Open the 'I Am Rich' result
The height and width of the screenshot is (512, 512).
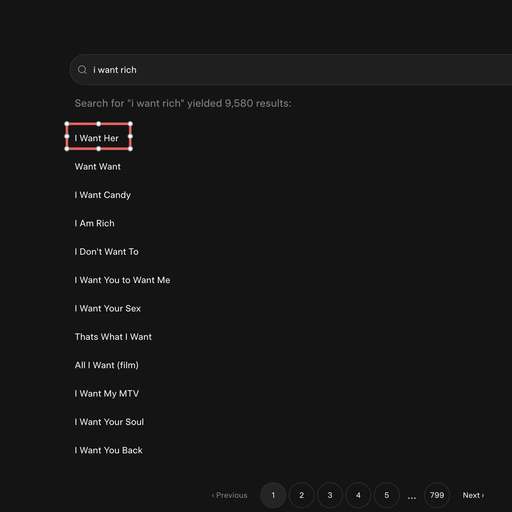[x=94, y=223]
